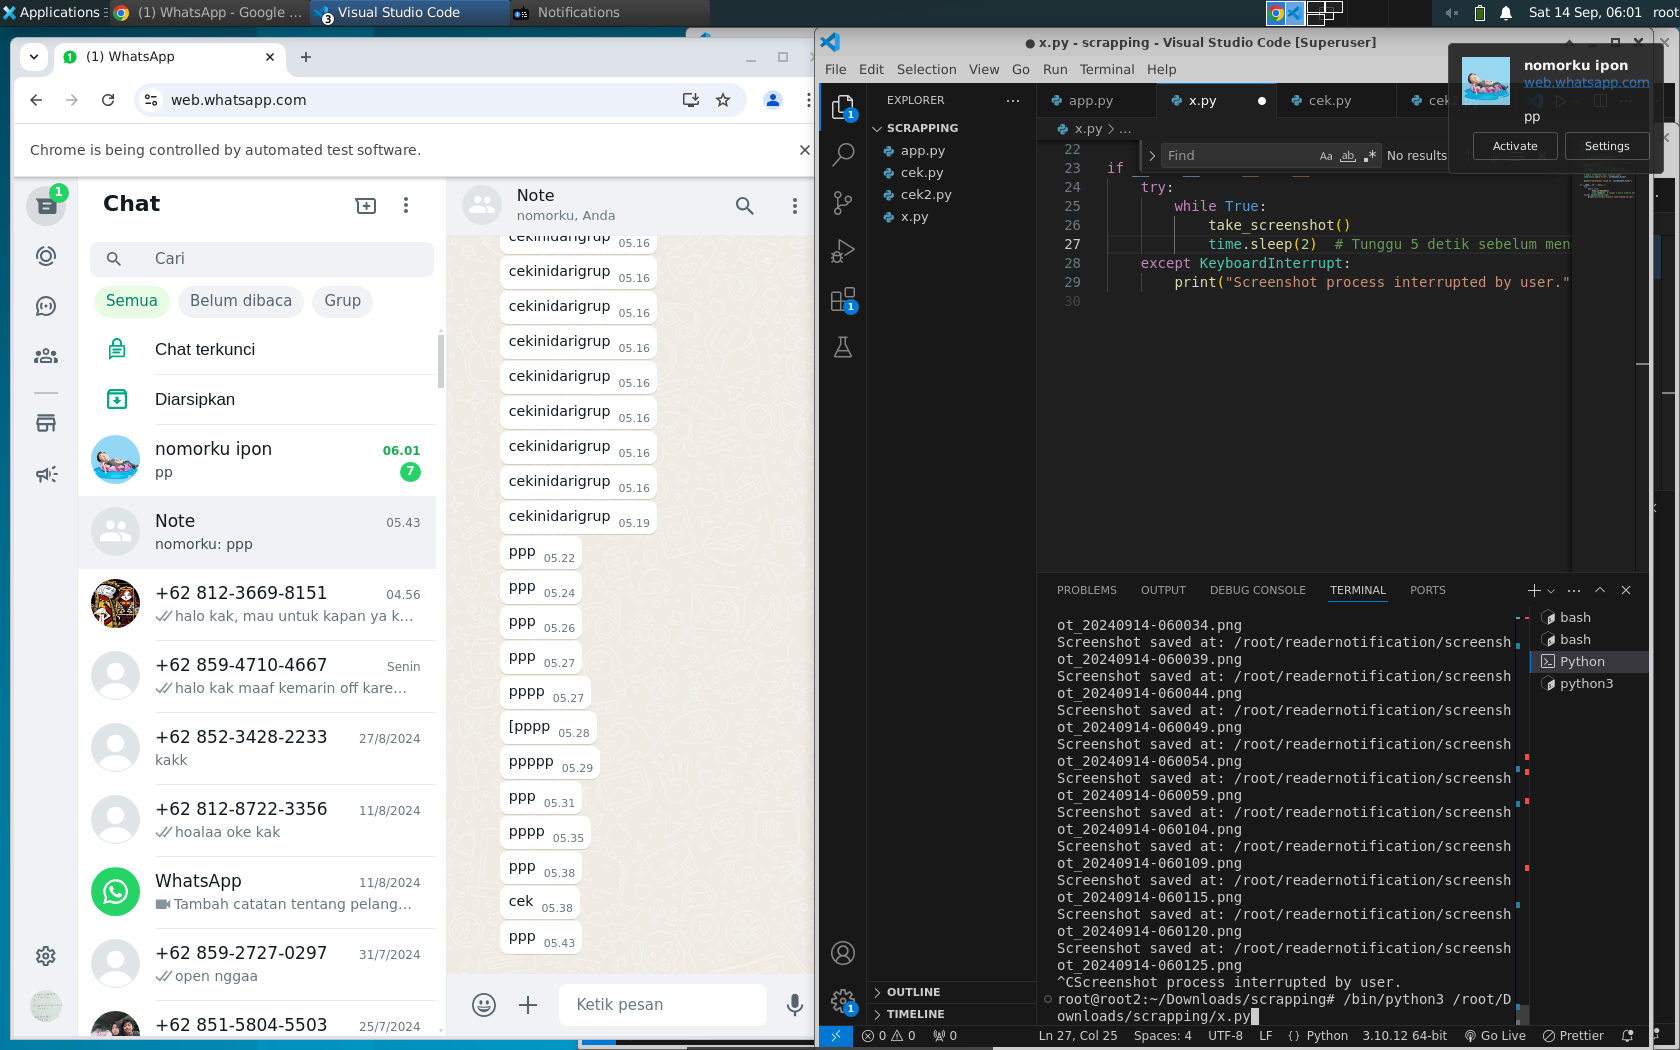The height and width of the screenshot is (1050, 1680).
Task: Open WhatsApp Communities icon
Action: (46, 356)
